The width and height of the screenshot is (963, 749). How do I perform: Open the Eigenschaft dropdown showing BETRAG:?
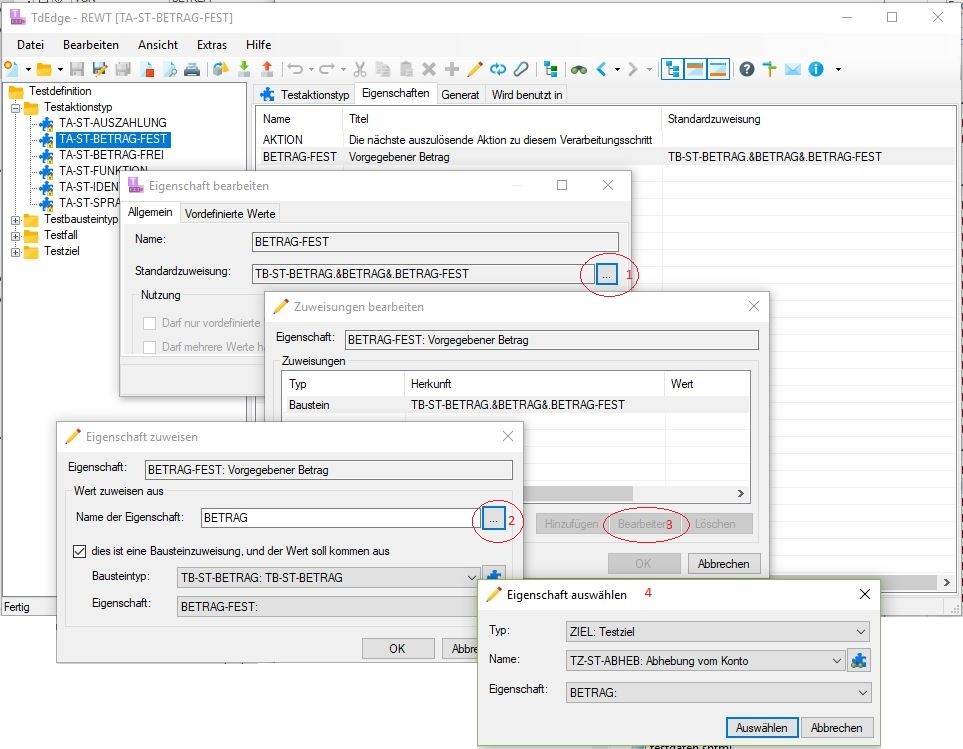click(x=718, y=692)
